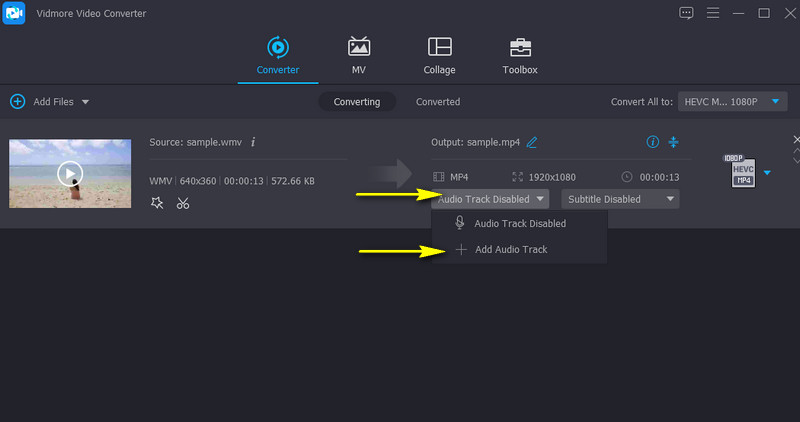Expand the Audio Track Disabled dropdown

(491, 199)
